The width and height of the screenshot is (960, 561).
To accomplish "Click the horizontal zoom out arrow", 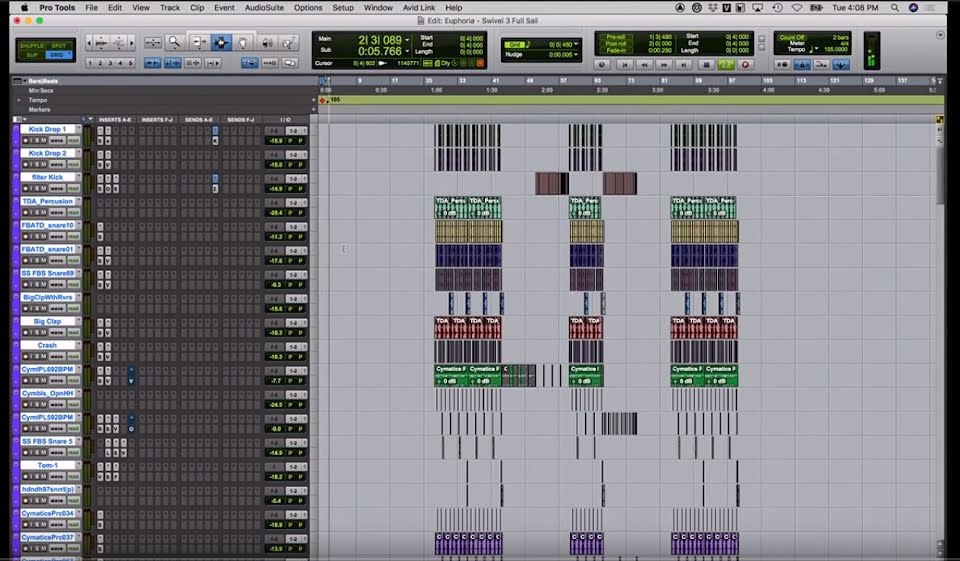I will coord(89,43).
